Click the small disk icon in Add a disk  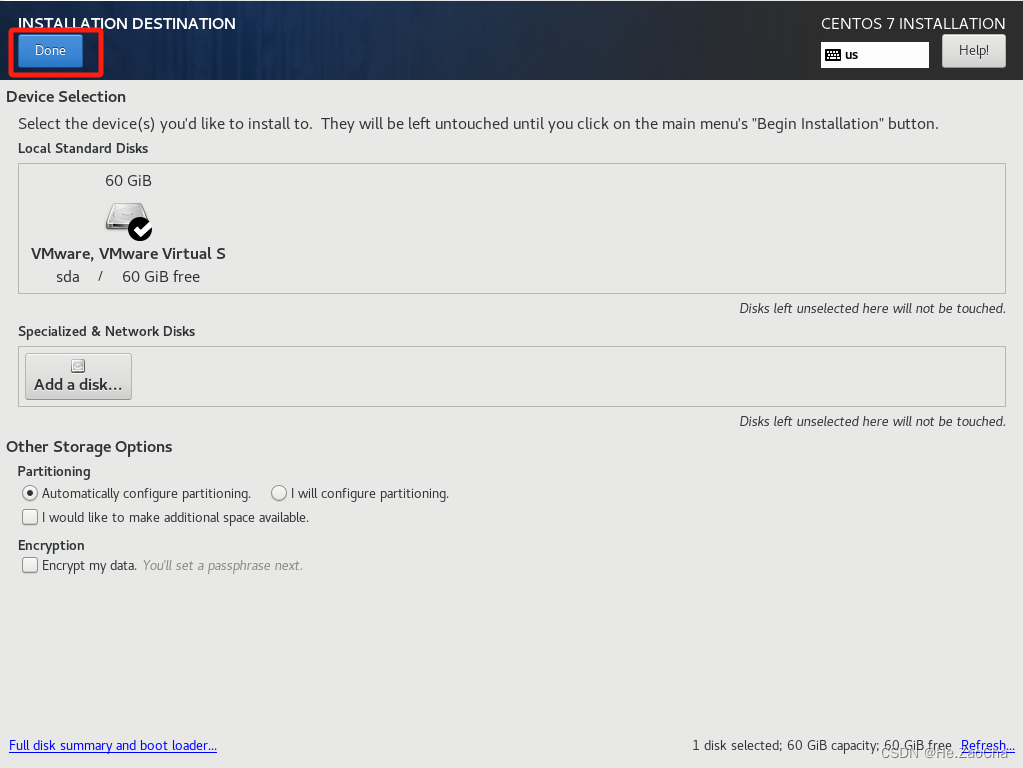tap(78, 366)
